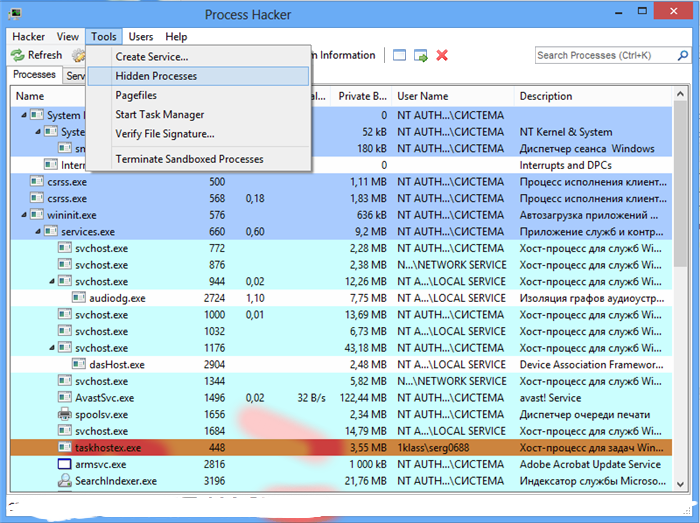This screenshot has width=700, height=523.
Task: Click the scrollbar up arrow
Action: pos(680,94)
